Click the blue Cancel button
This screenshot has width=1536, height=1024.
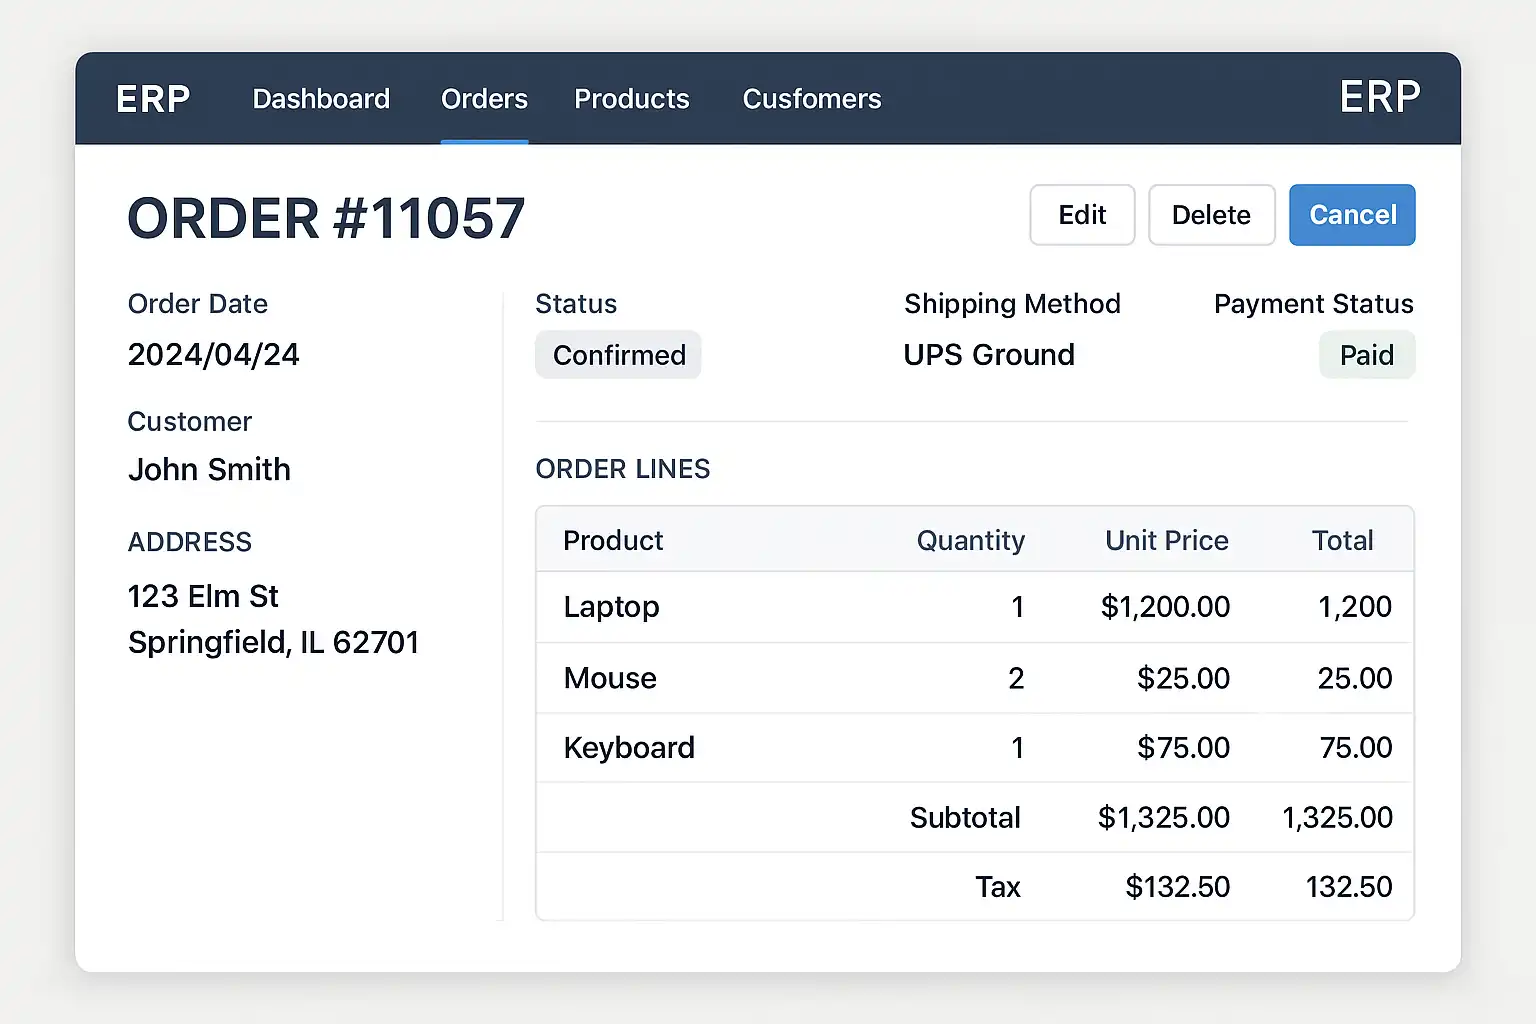click(x=1352, y=215)
